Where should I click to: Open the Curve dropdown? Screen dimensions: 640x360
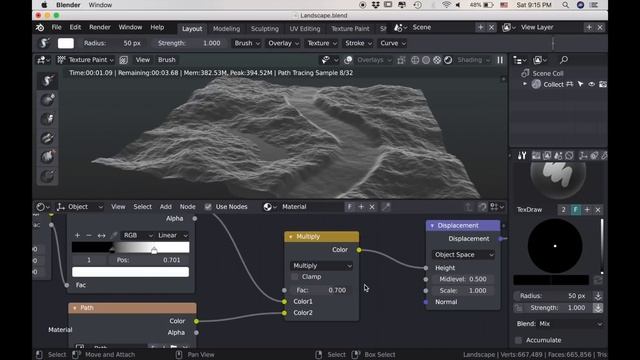(392, 43)
